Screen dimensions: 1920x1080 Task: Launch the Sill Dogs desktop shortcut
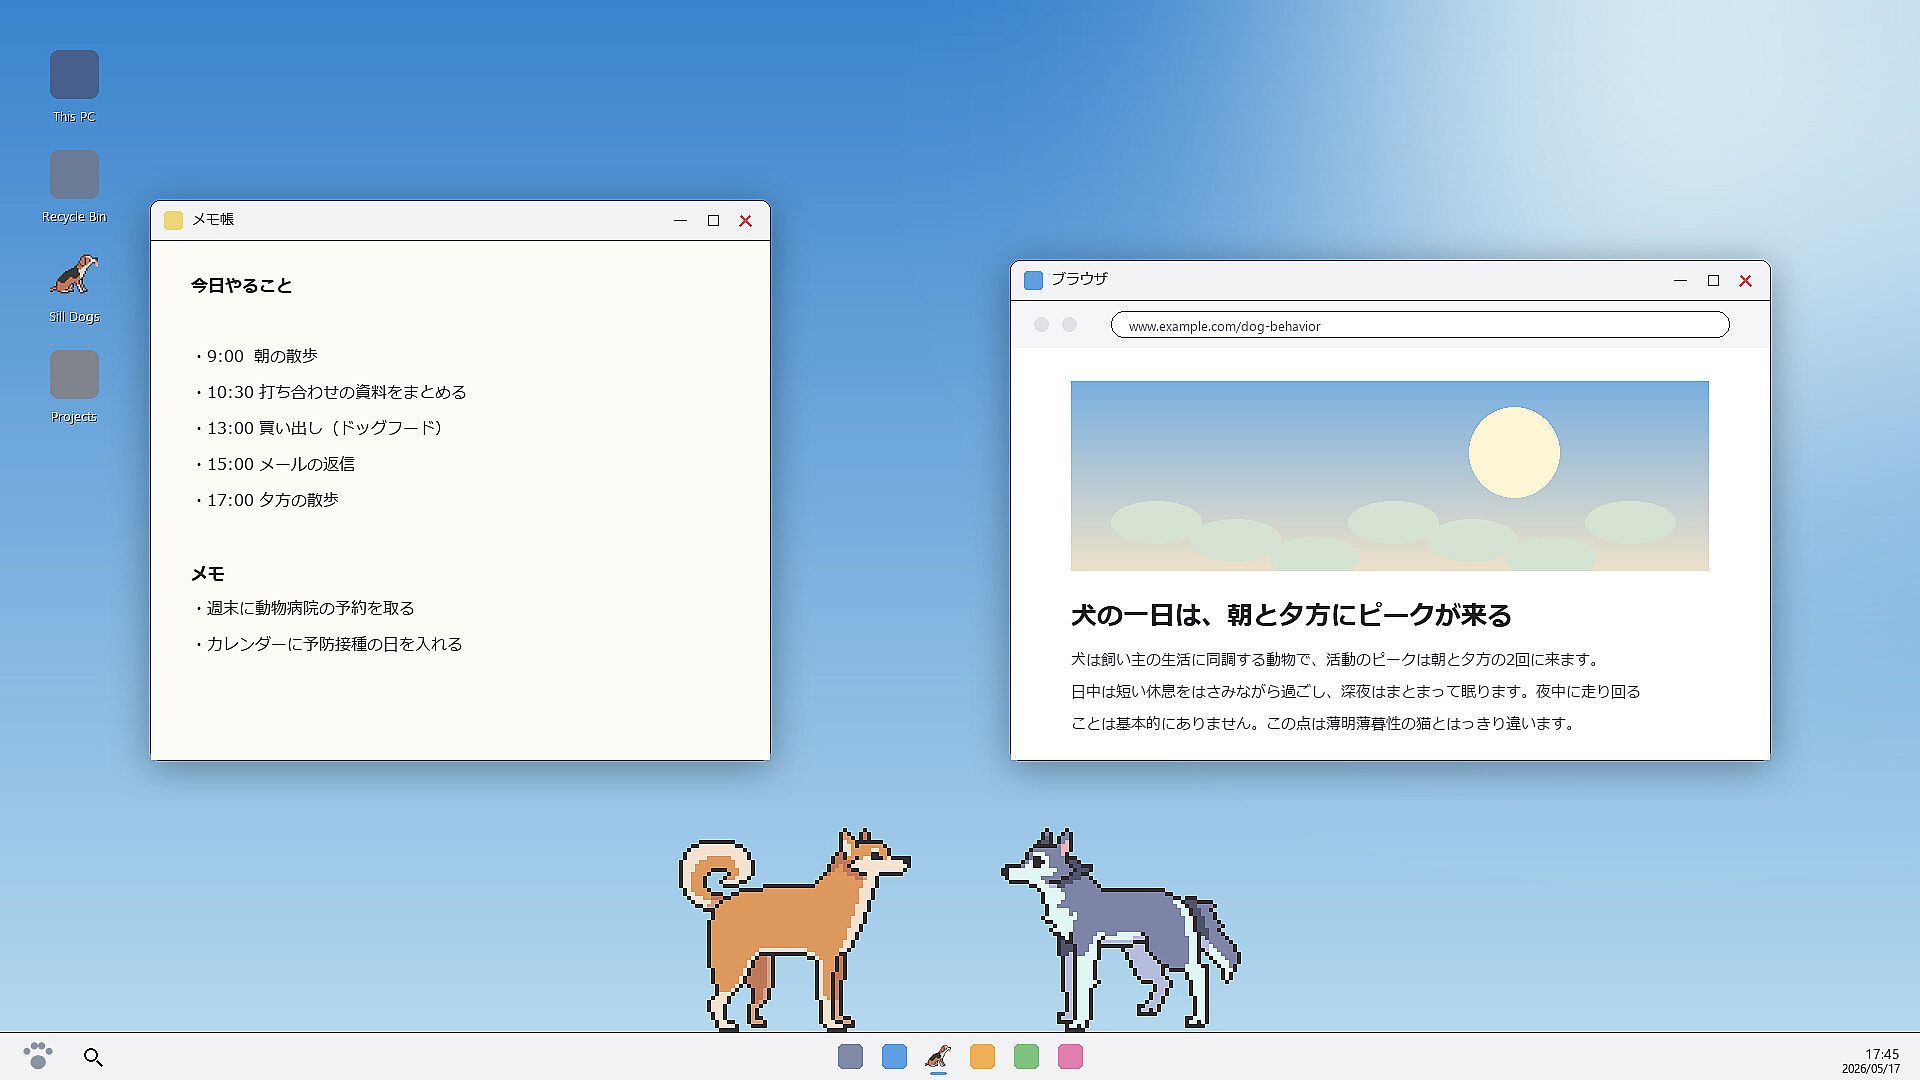pos(74,287)
